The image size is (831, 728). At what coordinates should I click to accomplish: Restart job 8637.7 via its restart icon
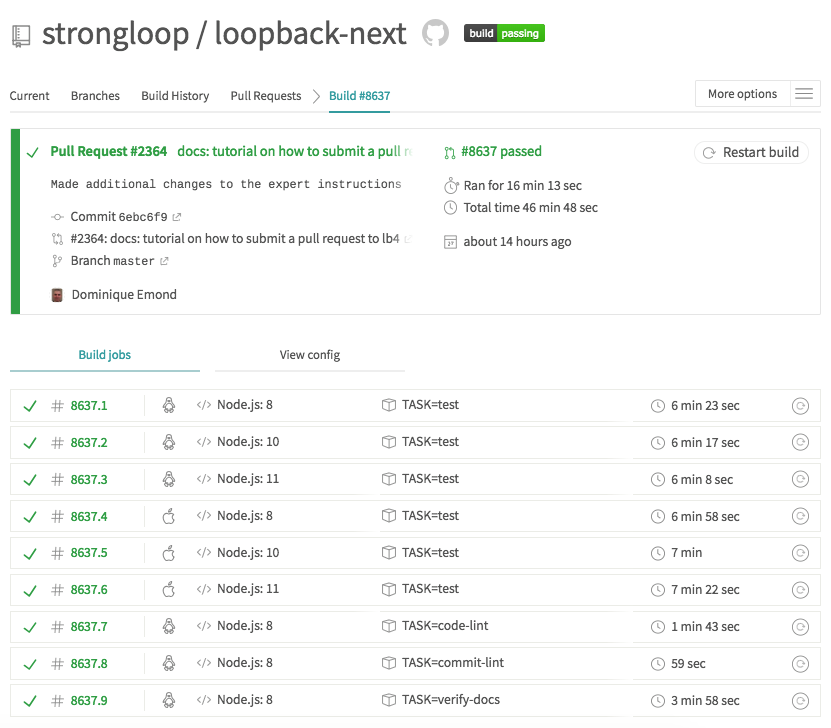(x=800, y=627)
